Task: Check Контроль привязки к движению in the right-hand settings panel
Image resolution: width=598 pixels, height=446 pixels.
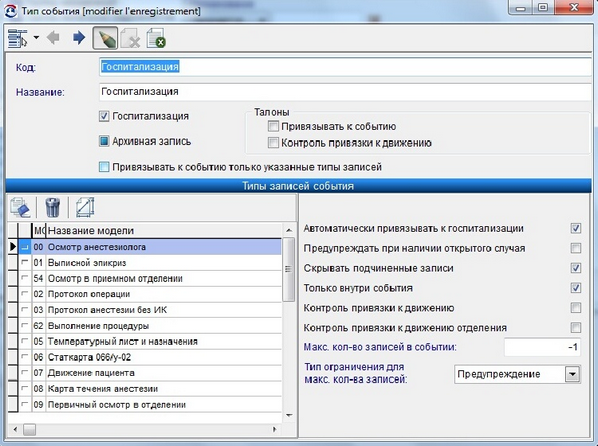Action: coord(575,308)
